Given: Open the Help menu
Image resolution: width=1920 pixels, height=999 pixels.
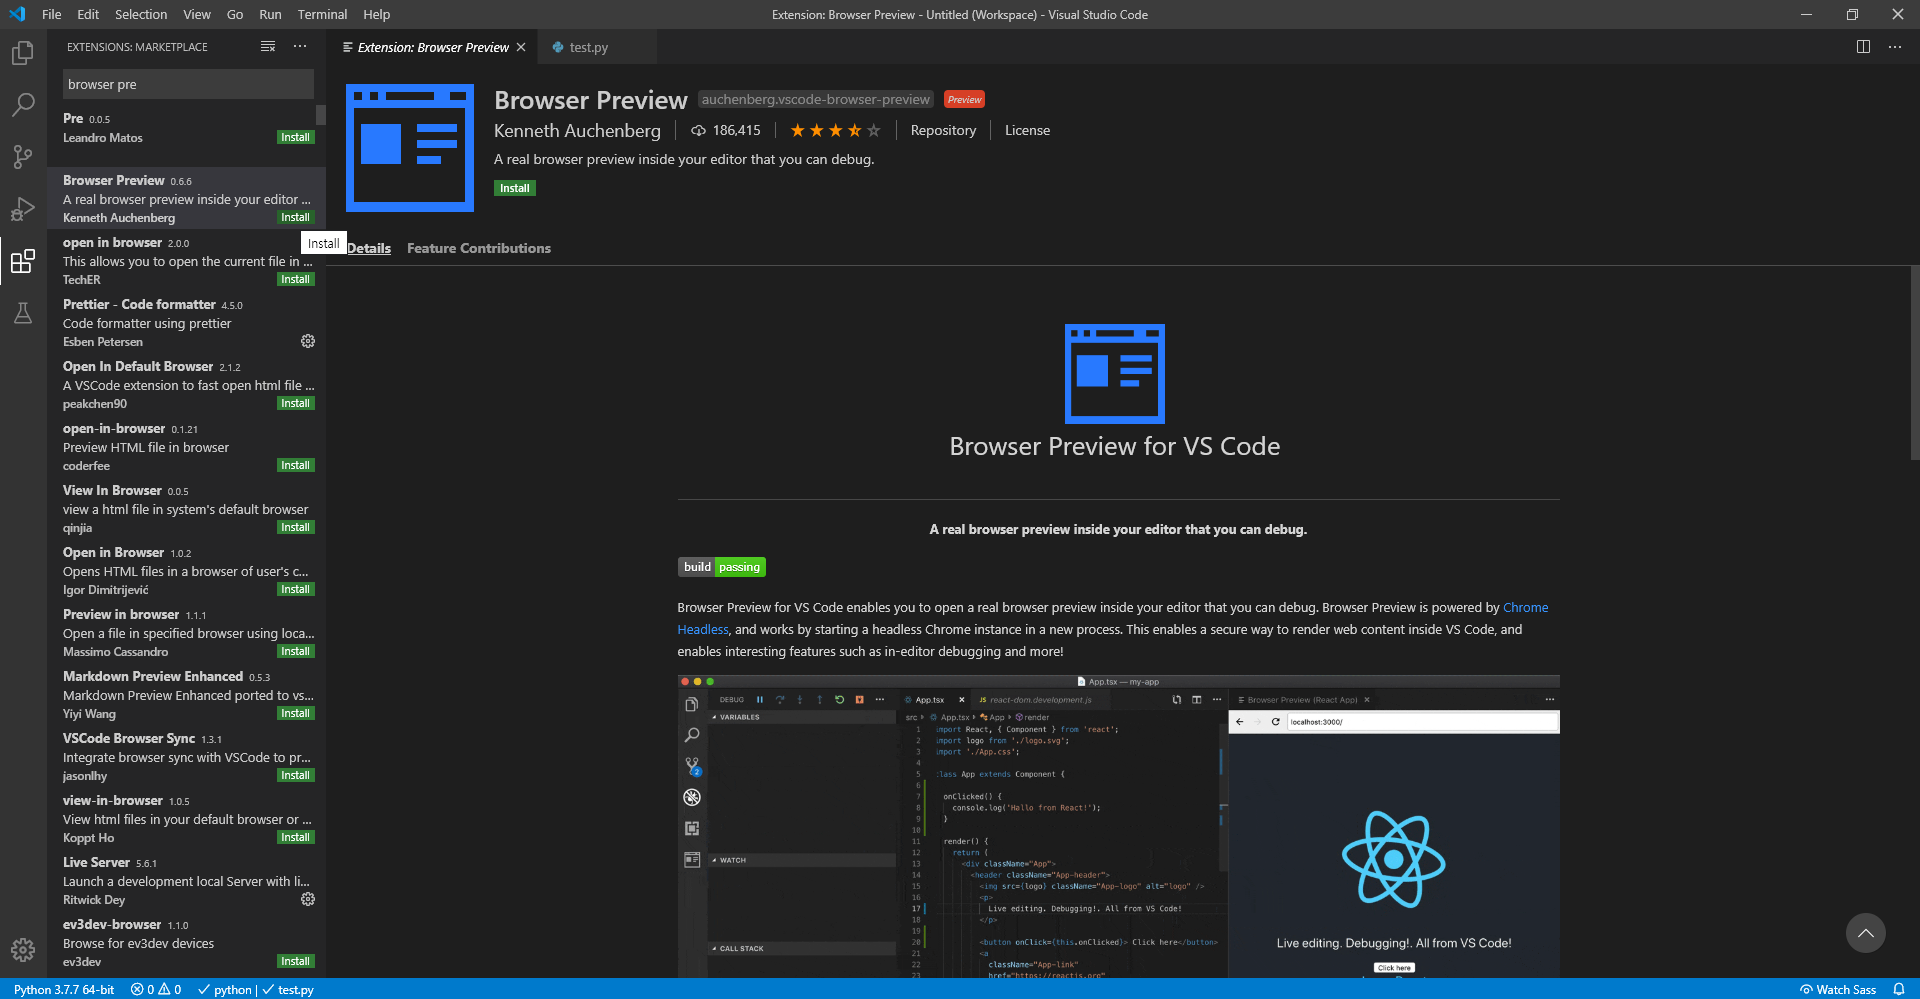Looking at the screenshot, I should [x=377, y=14].
